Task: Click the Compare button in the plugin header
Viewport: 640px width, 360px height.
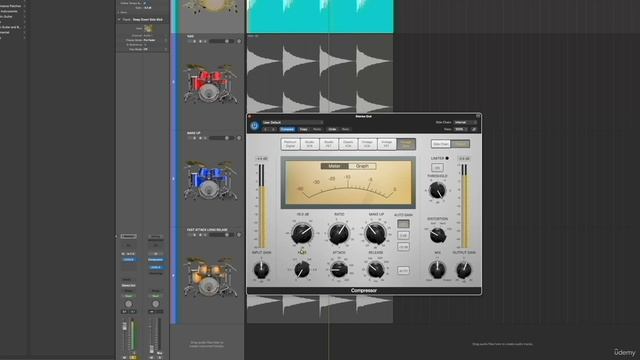Action: (x=287, y=129)
